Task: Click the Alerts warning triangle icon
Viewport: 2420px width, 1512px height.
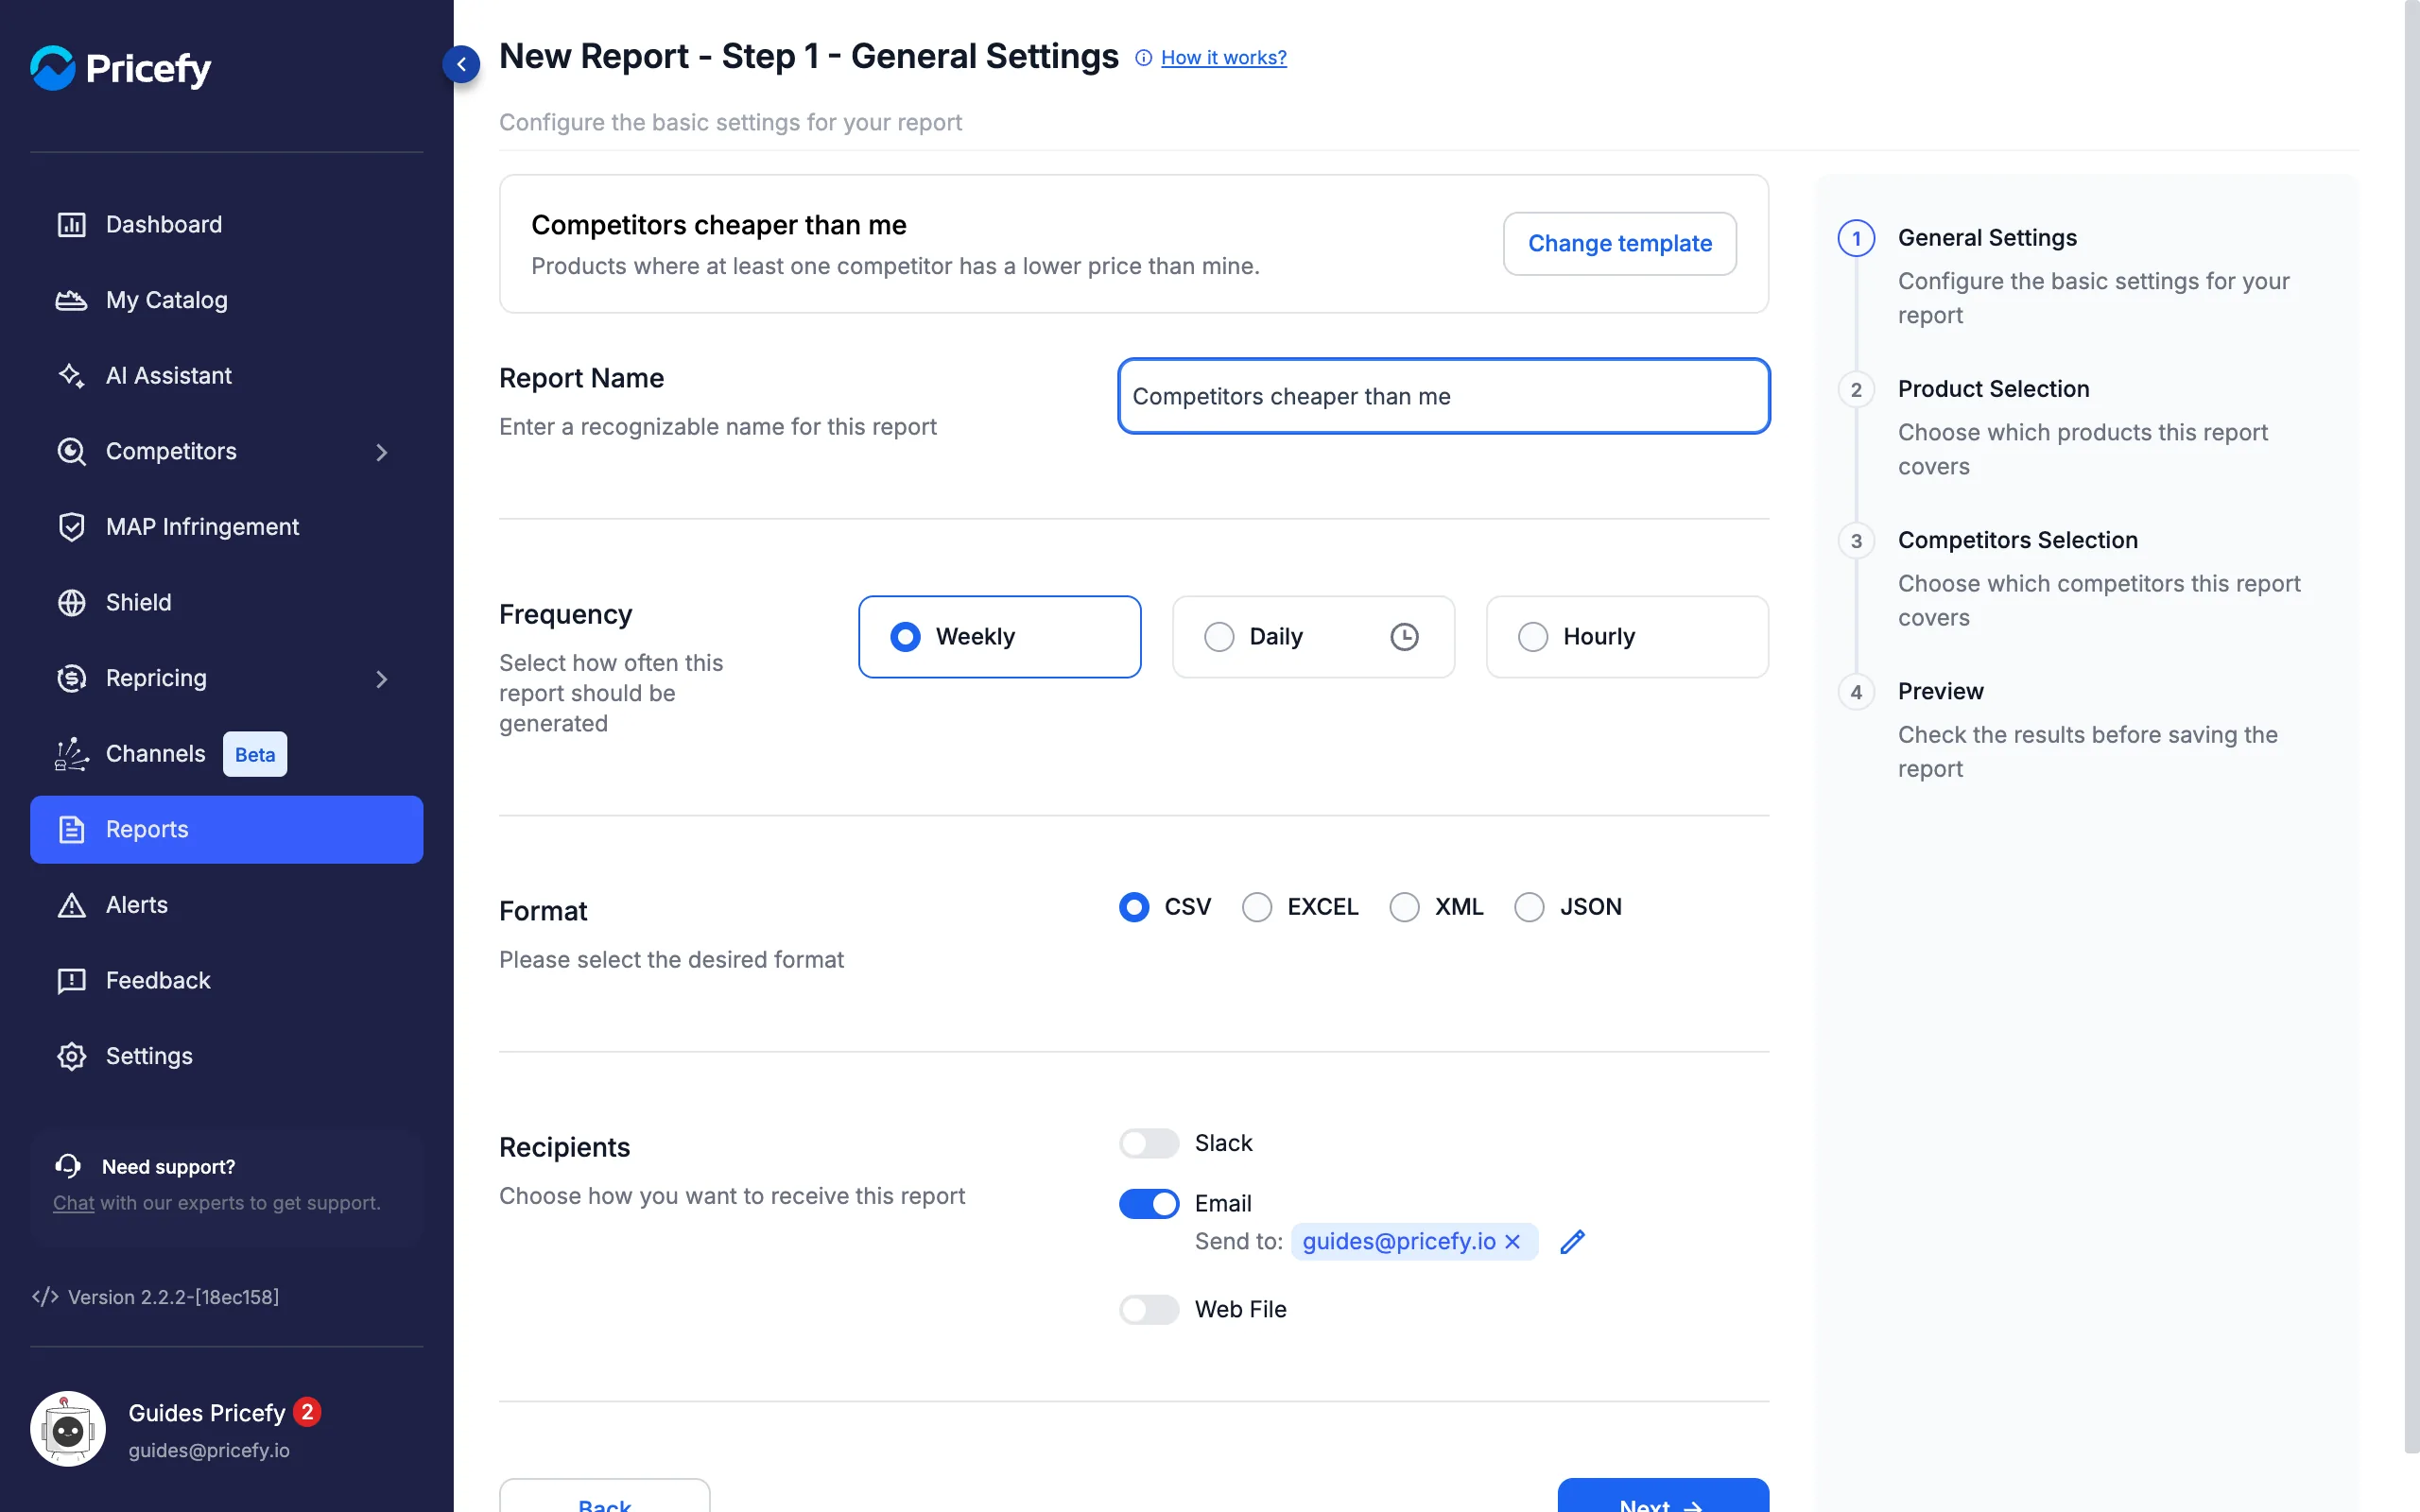Action: 71,905
